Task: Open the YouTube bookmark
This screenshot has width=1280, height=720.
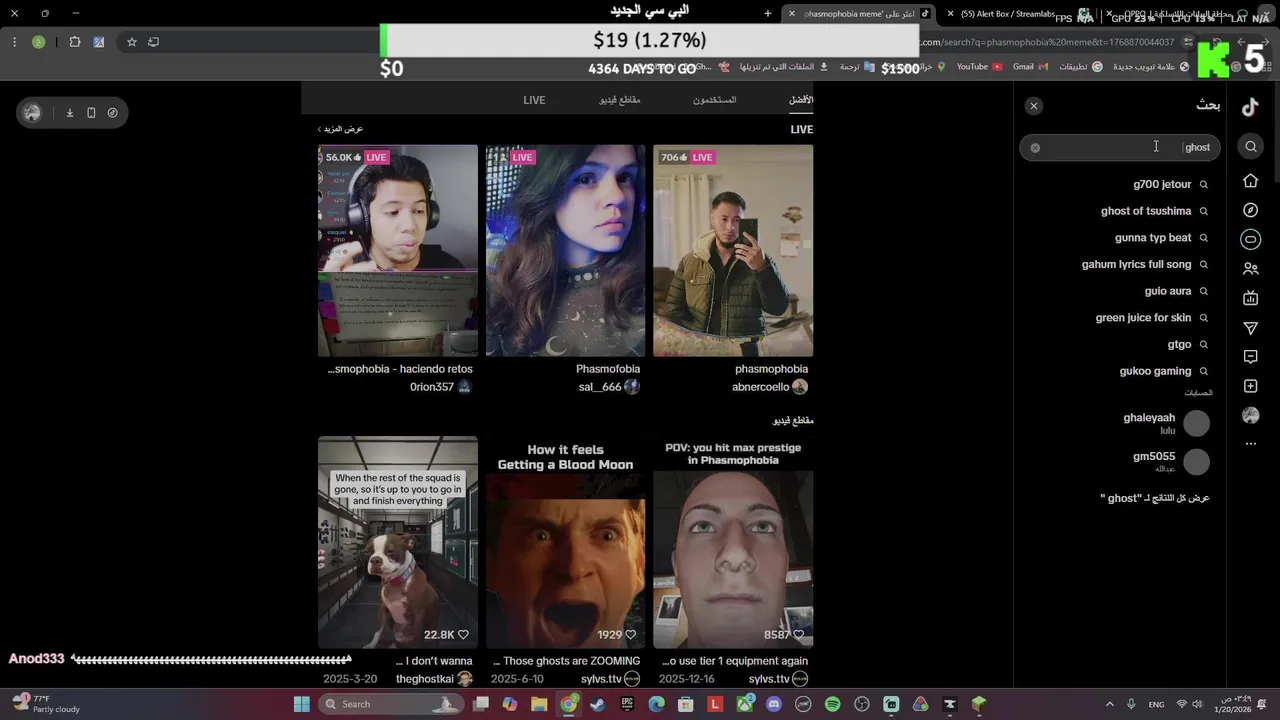Action: click(x=980, y=67)
